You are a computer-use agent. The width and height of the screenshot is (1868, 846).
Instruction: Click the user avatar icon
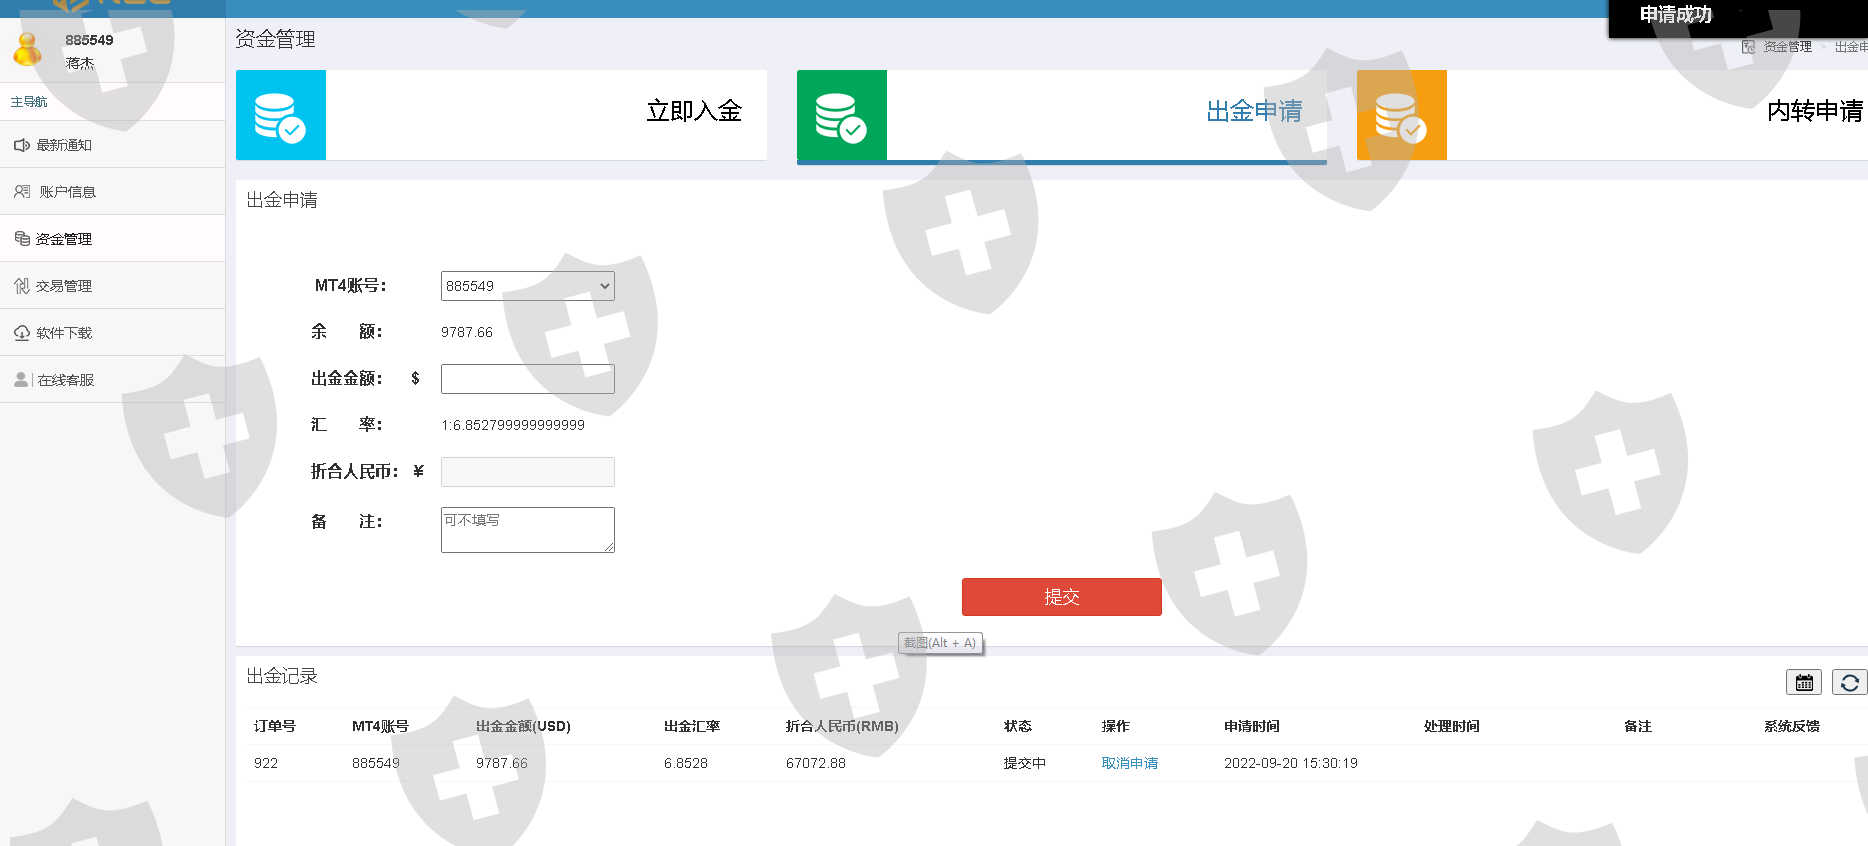click(x=28, y=49)
